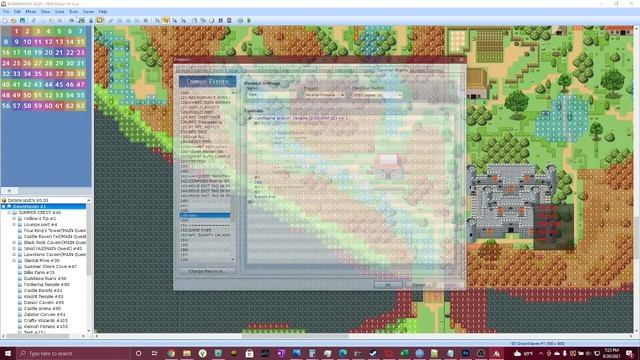This screenshot has height=360, width=640.
Task: Pick region number 27 in palette
Action: pos(38,63)
